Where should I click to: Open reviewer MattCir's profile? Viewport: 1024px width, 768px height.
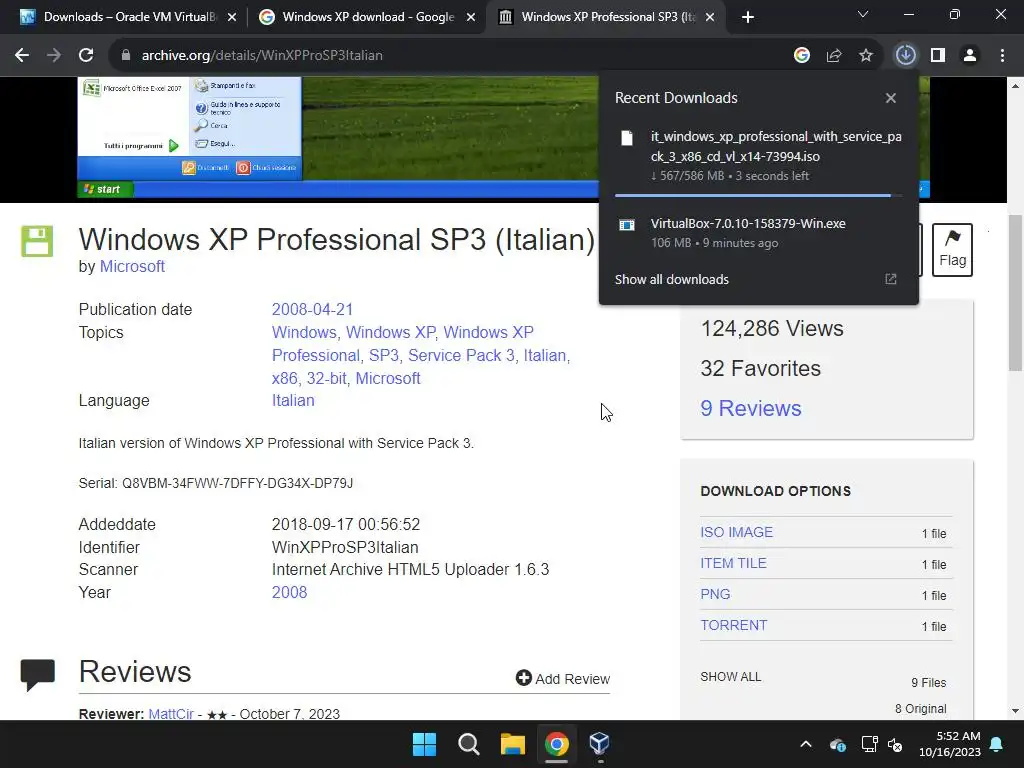171,714
